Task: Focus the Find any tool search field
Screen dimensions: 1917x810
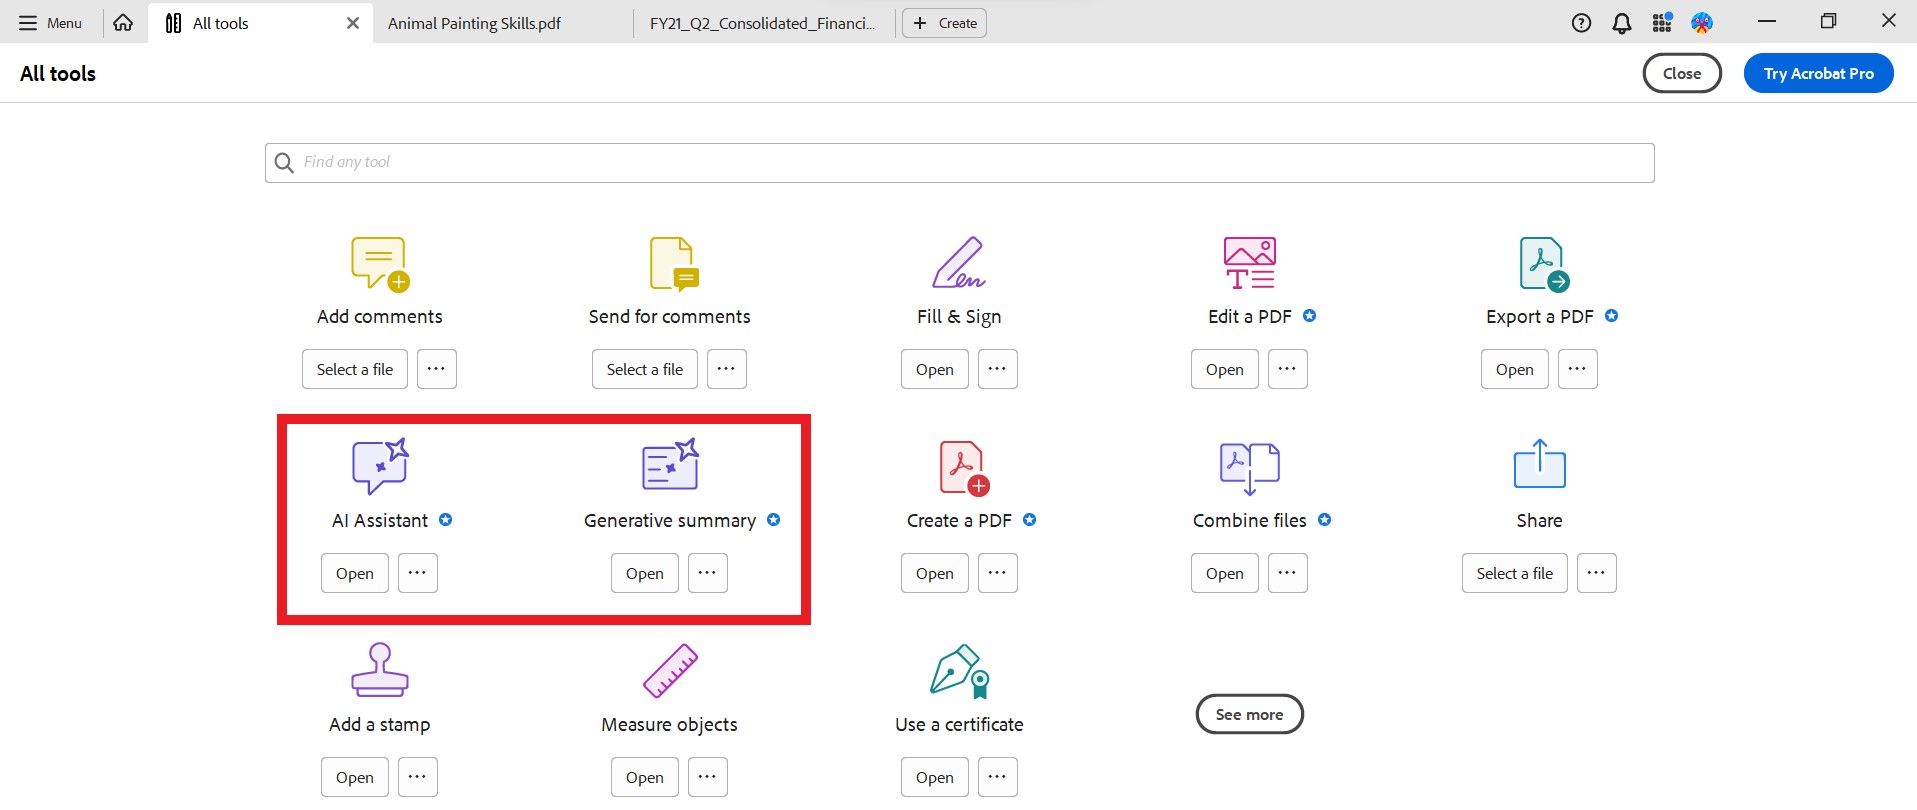Action: pyautogui.click(x=960, y=163)
